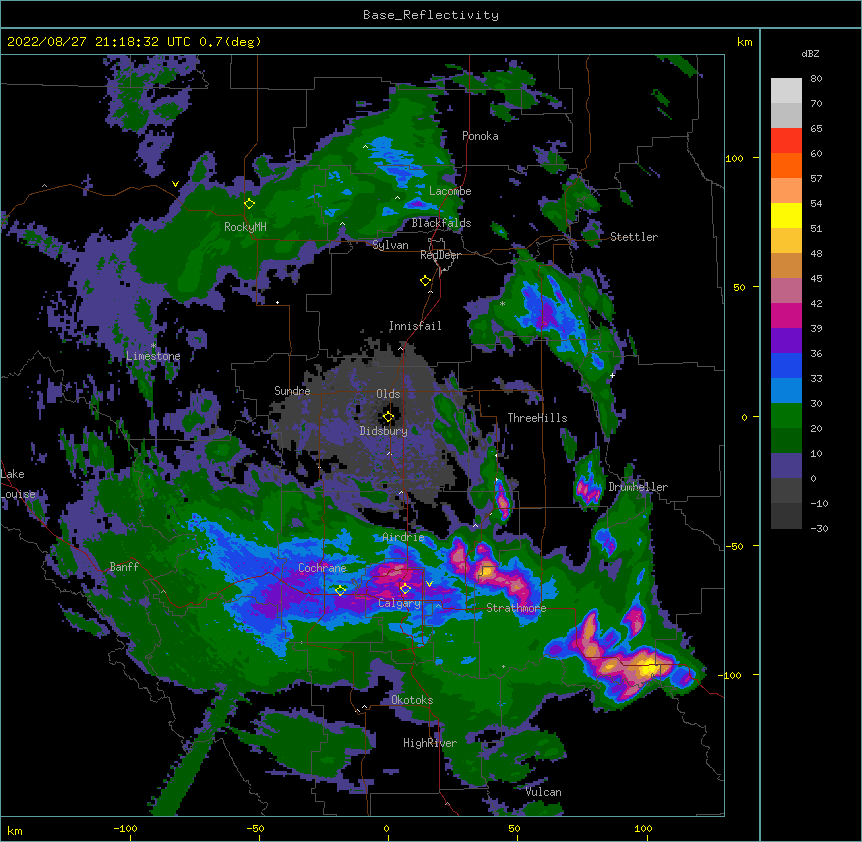Click the -50 tick label on the right axis
The image size is (862, 842).
(x=734, y=546)
